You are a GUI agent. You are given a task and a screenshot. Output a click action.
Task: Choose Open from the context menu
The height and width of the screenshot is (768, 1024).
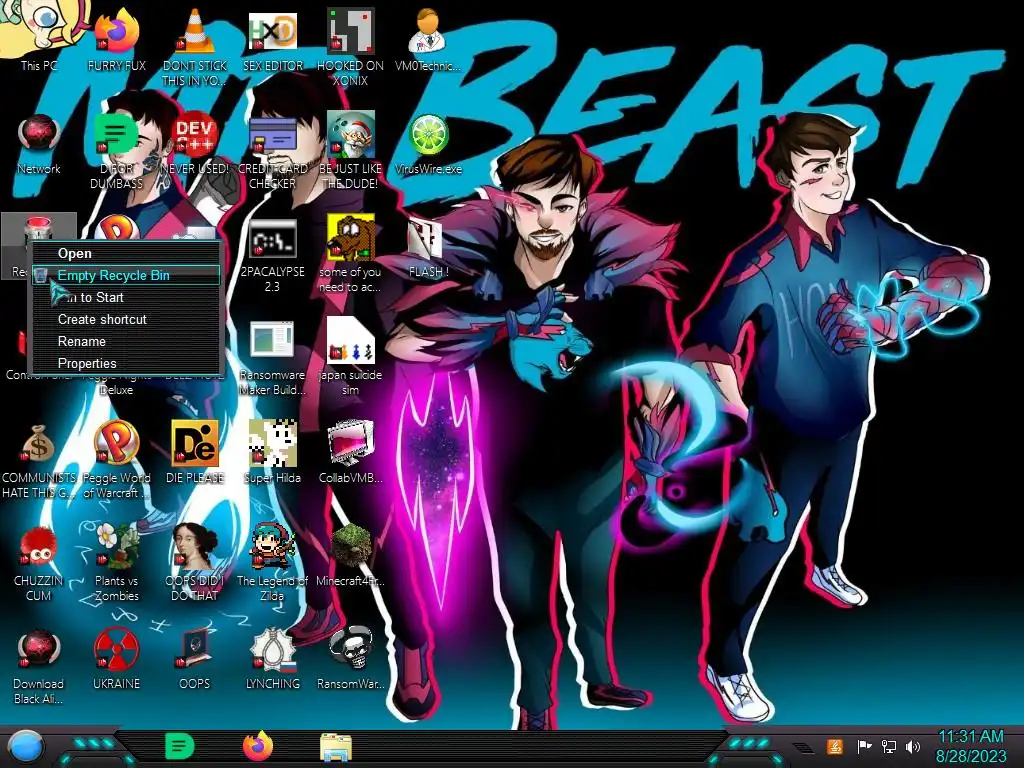click(127, 253)
